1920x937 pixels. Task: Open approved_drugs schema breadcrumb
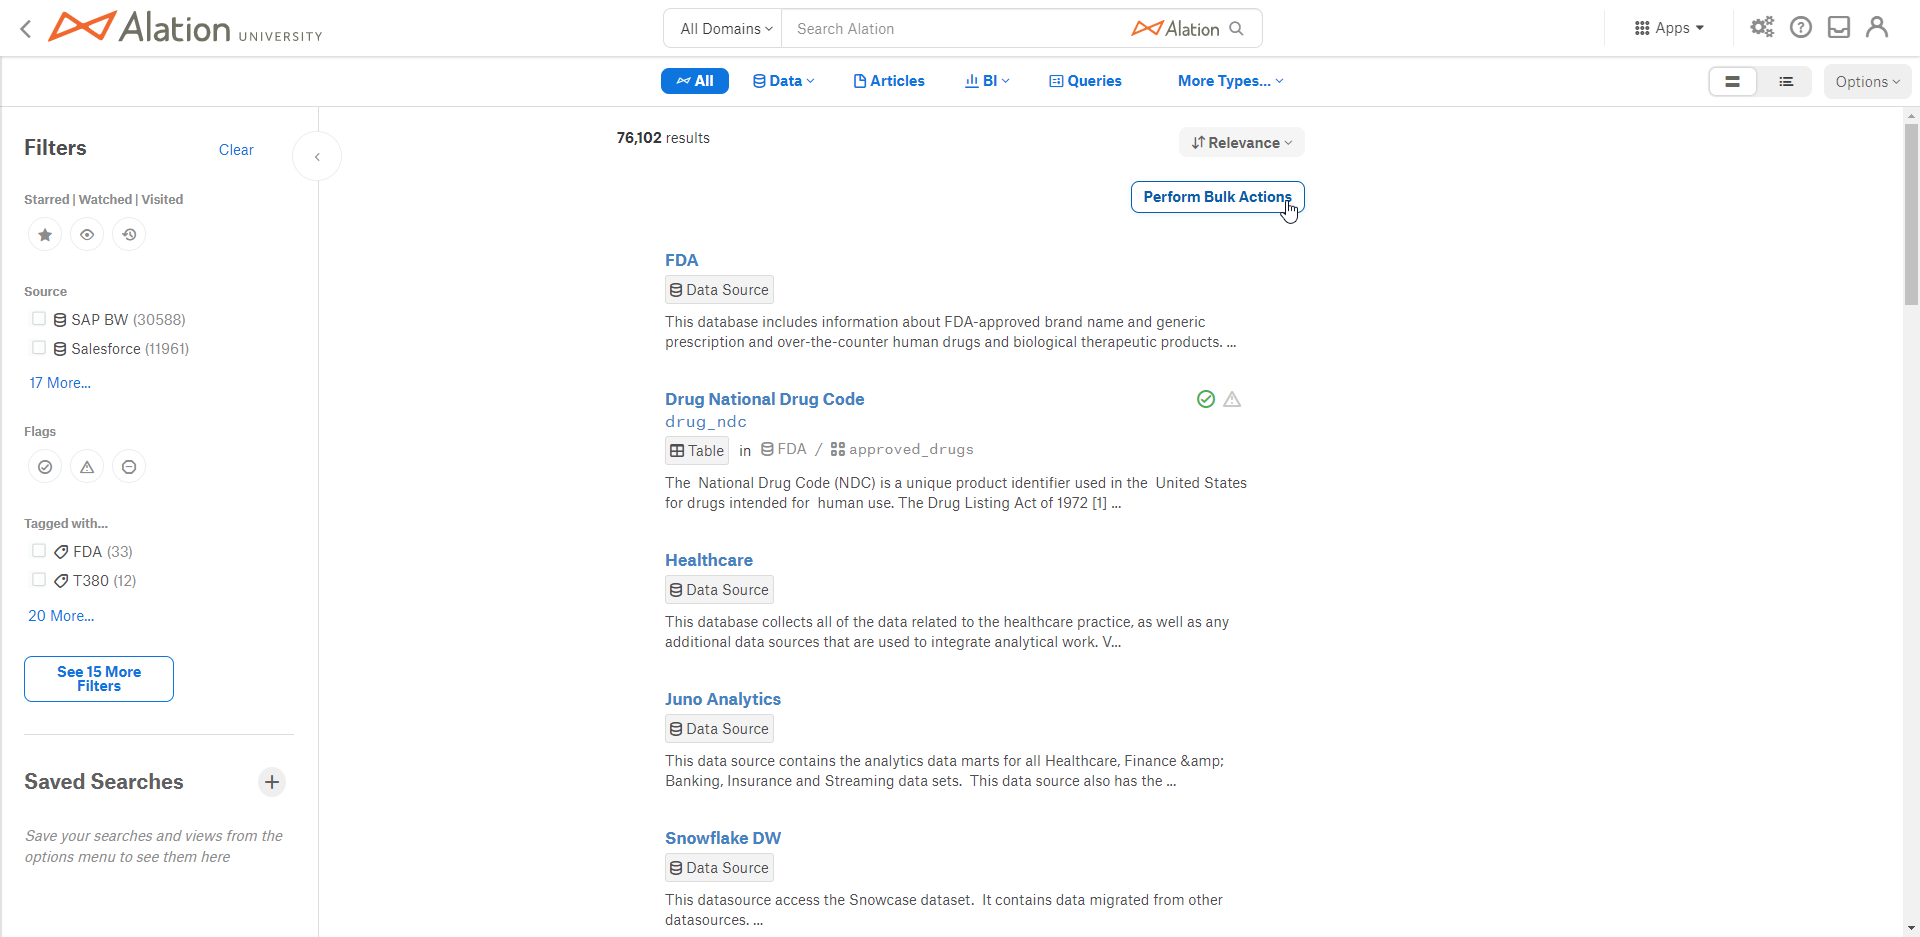pyautogui.click(x=902, y=450)
